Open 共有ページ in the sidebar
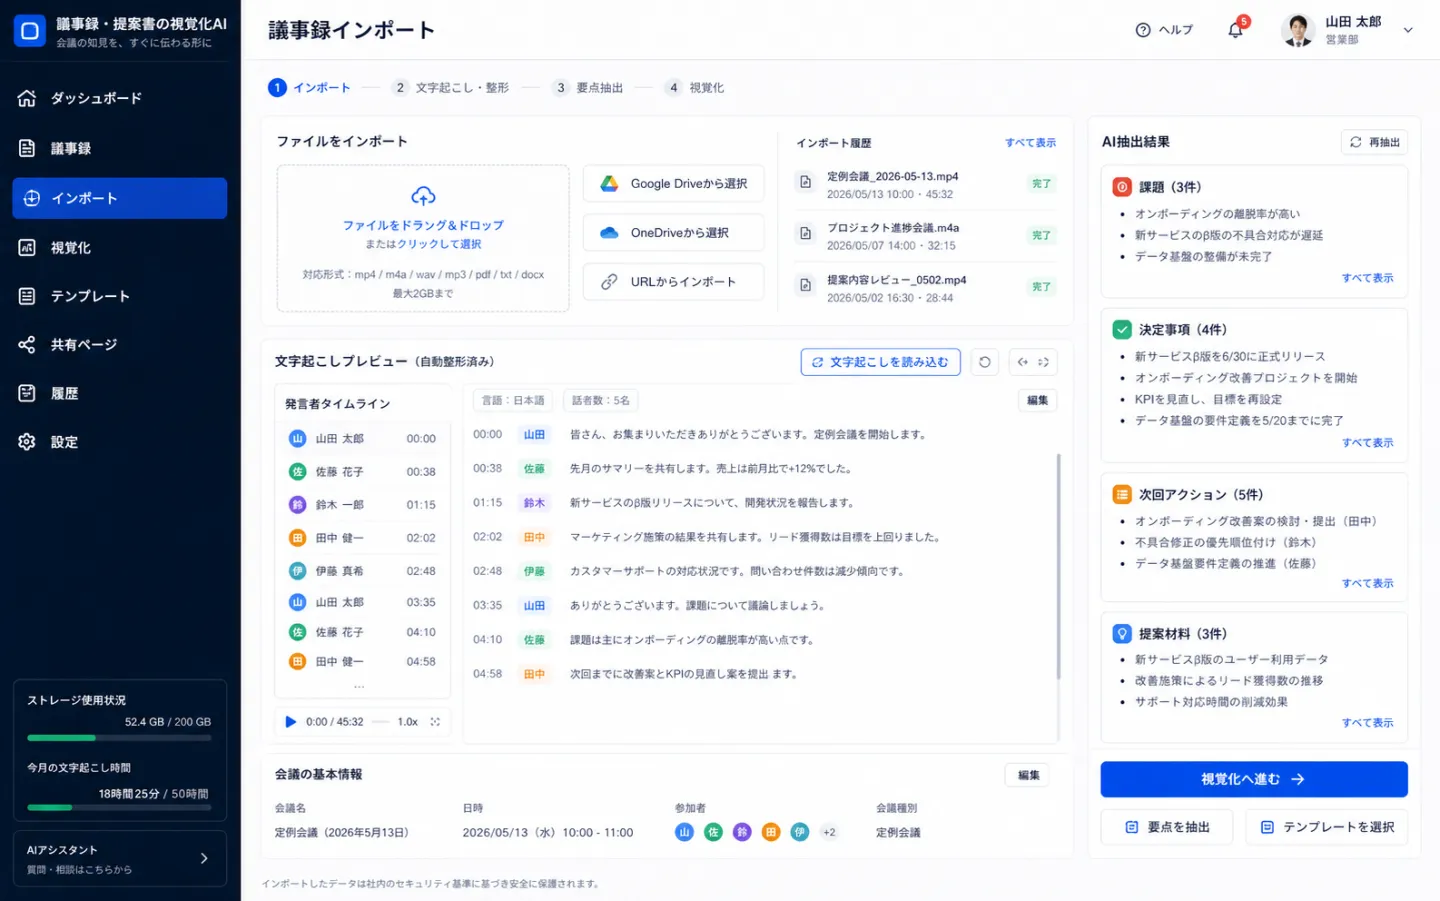Viewport: 1440px width, 901px height. [119, 345]
